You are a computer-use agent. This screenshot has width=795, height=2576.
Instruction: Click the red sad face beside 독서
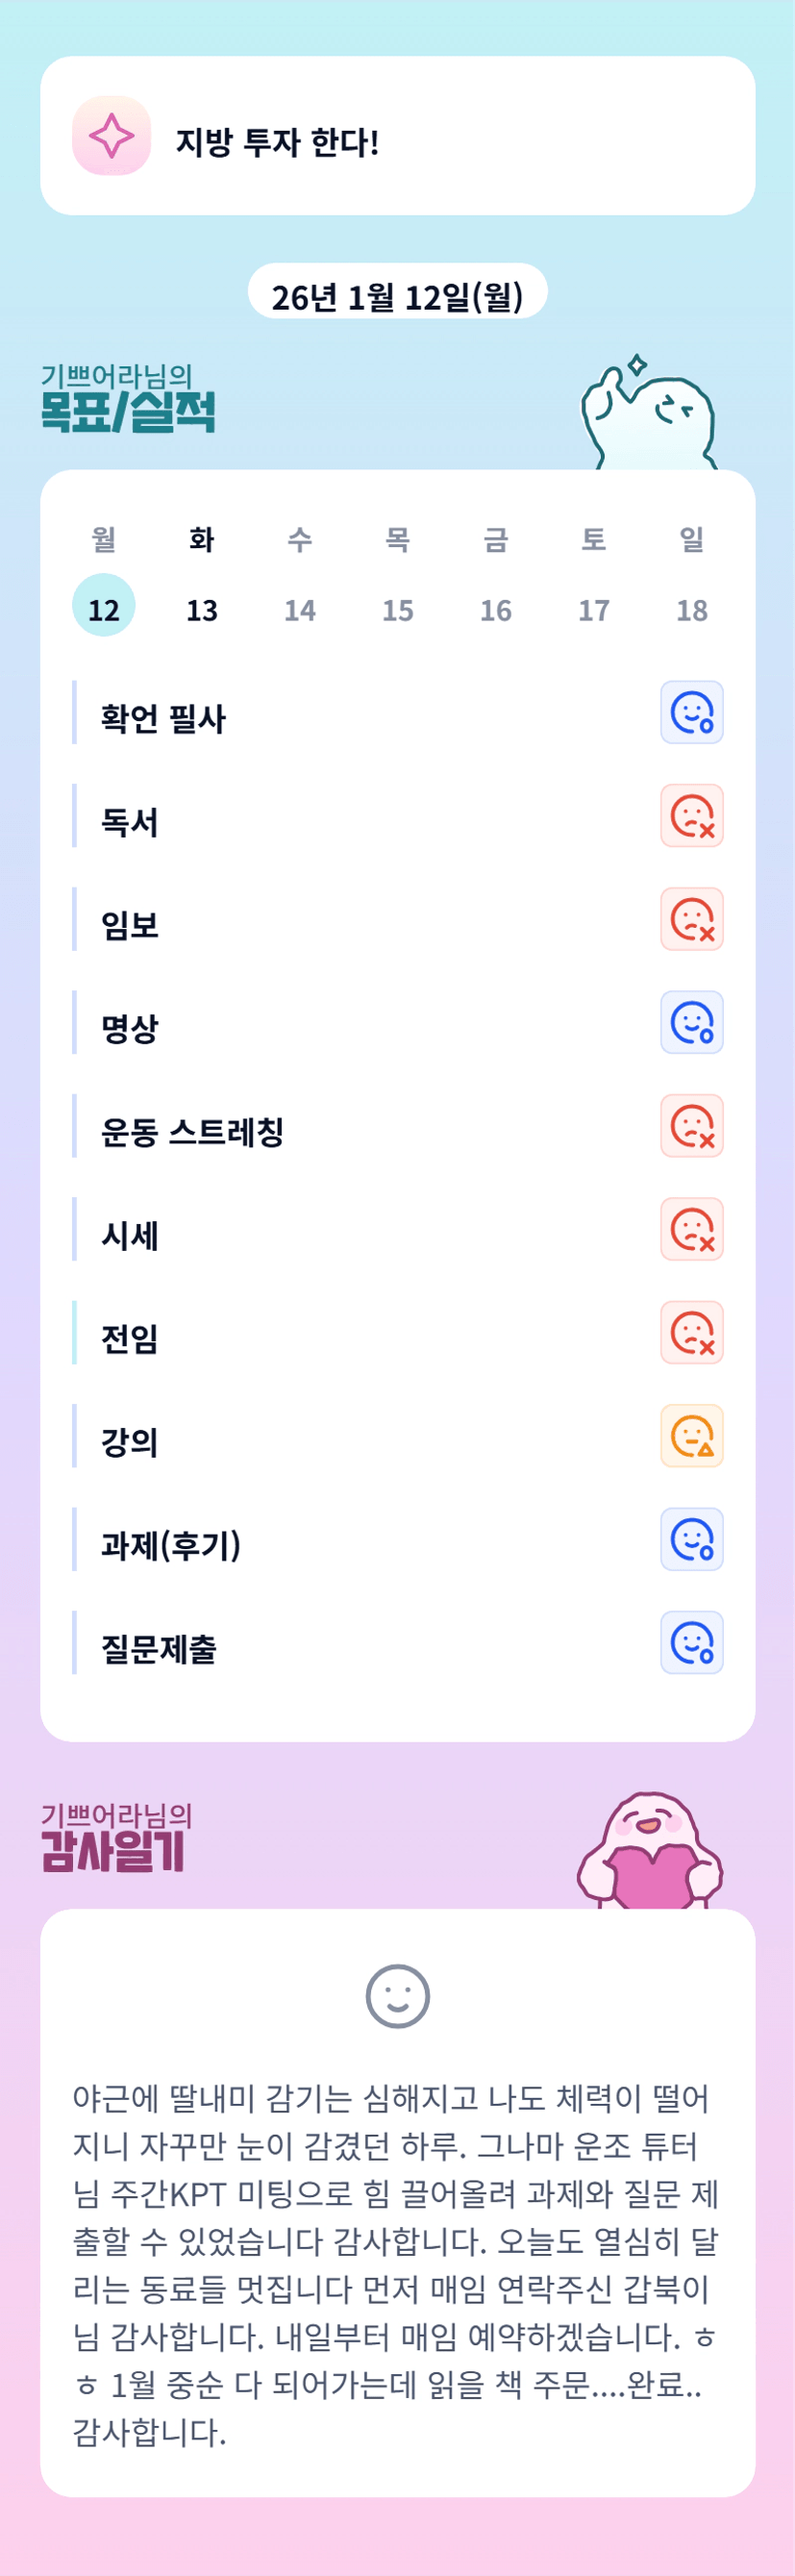tap(691, 816)
